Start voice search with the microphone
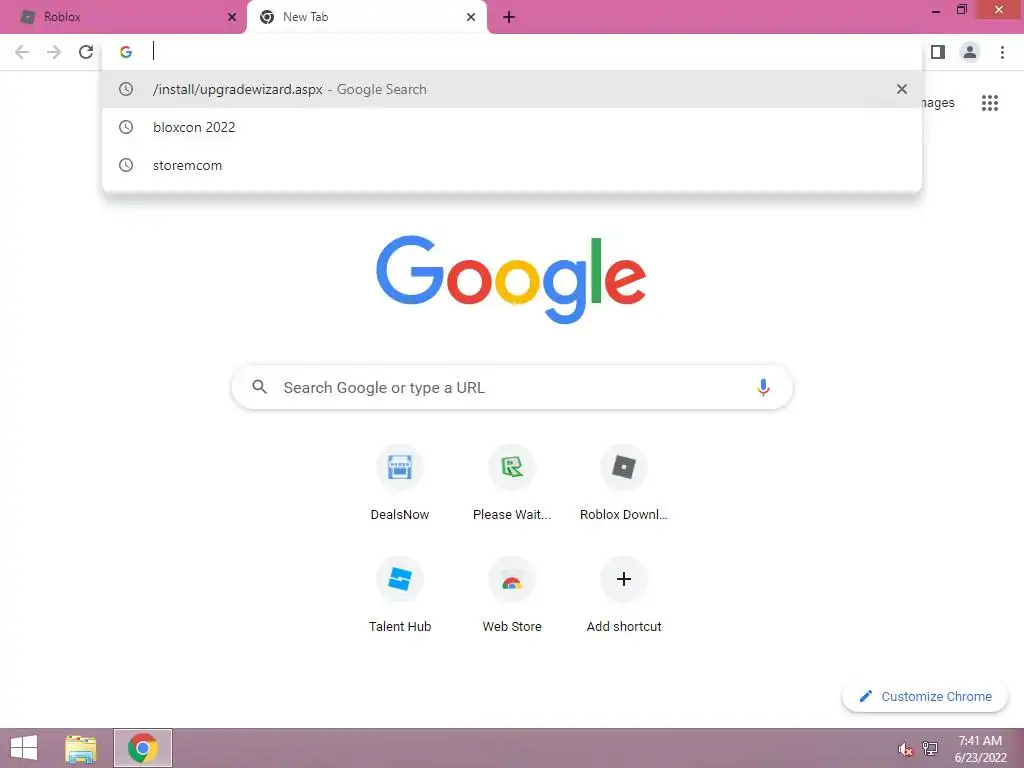 coord(763,387)
